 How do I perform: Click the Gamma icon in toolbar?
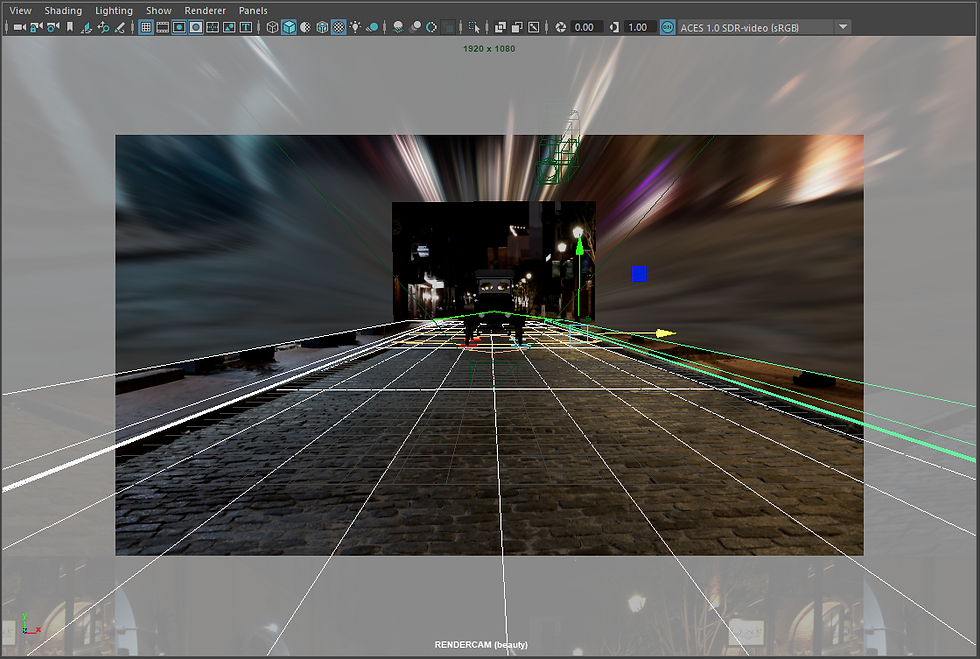point(613,27)
